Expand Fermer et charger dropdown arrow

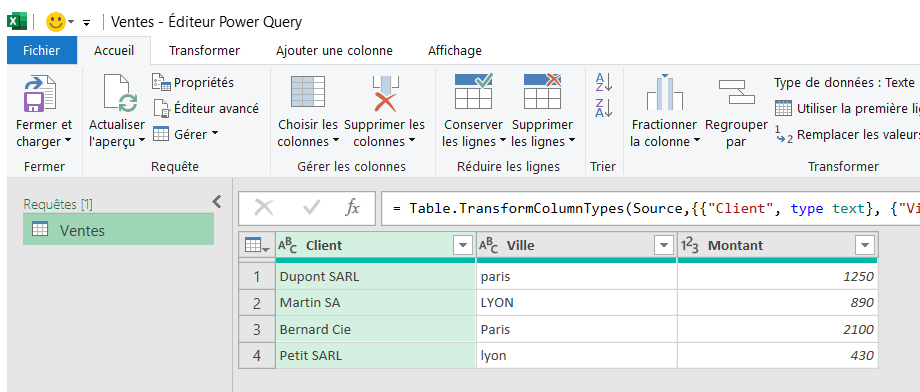coord(67,141)
